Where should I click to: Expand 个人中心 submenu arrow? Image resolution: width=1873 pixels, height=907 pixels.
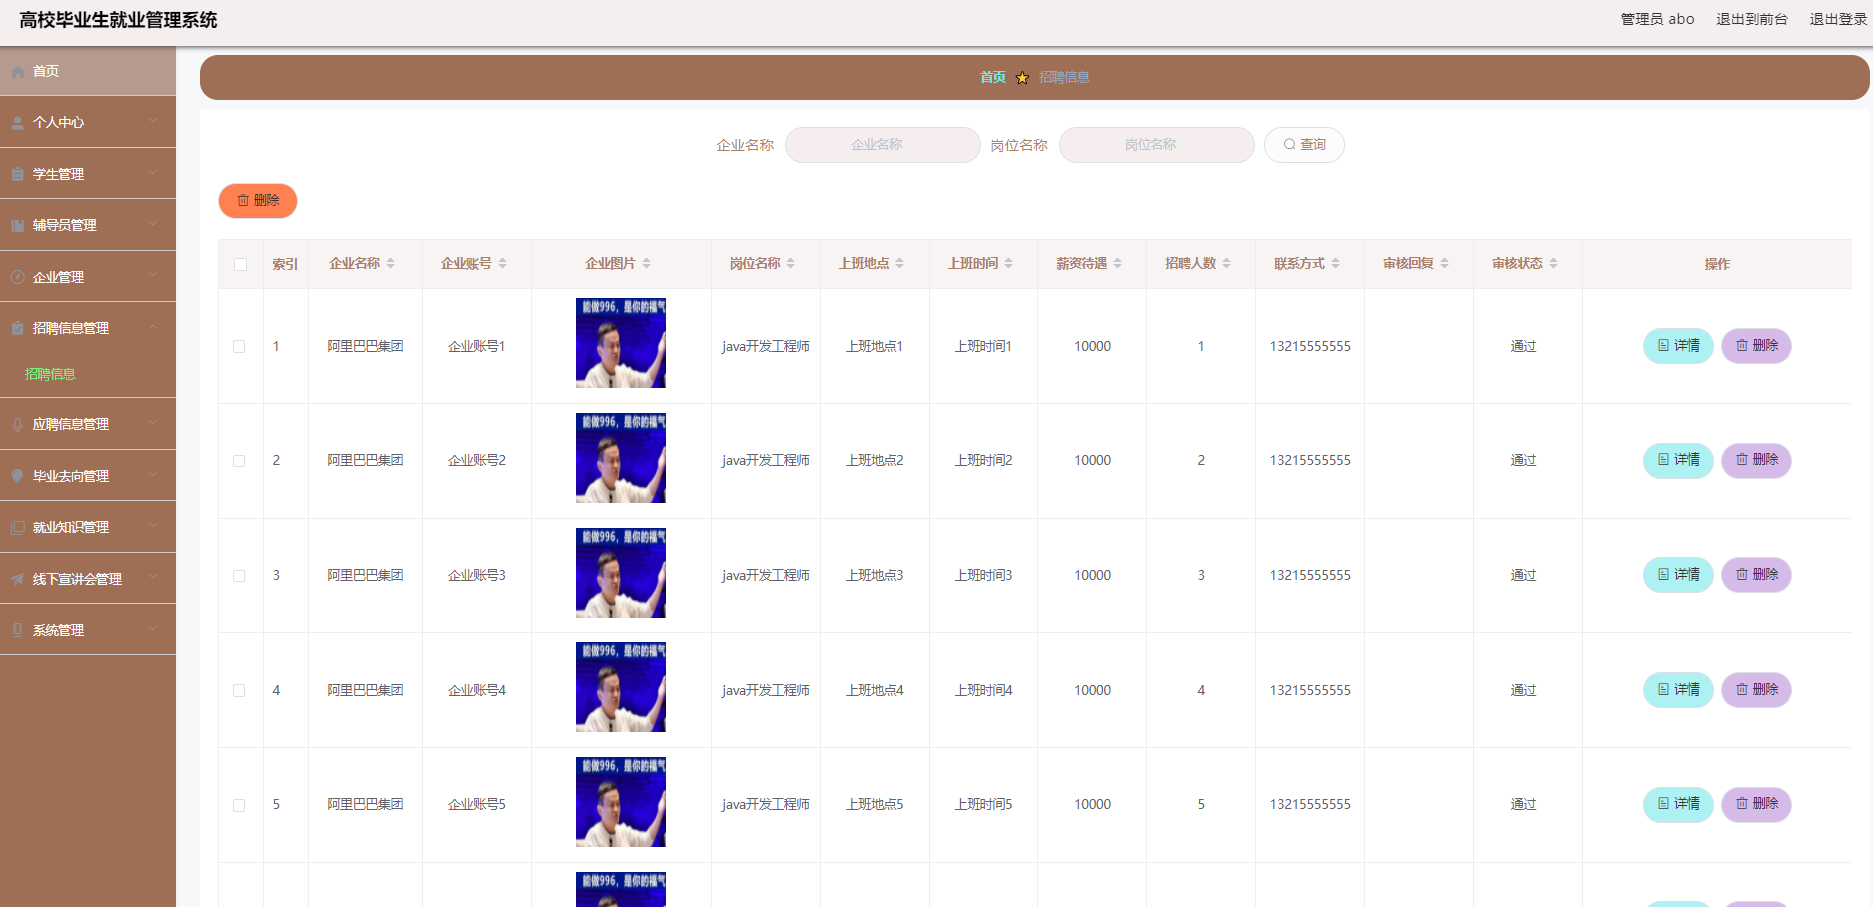(x=153, y=121)
